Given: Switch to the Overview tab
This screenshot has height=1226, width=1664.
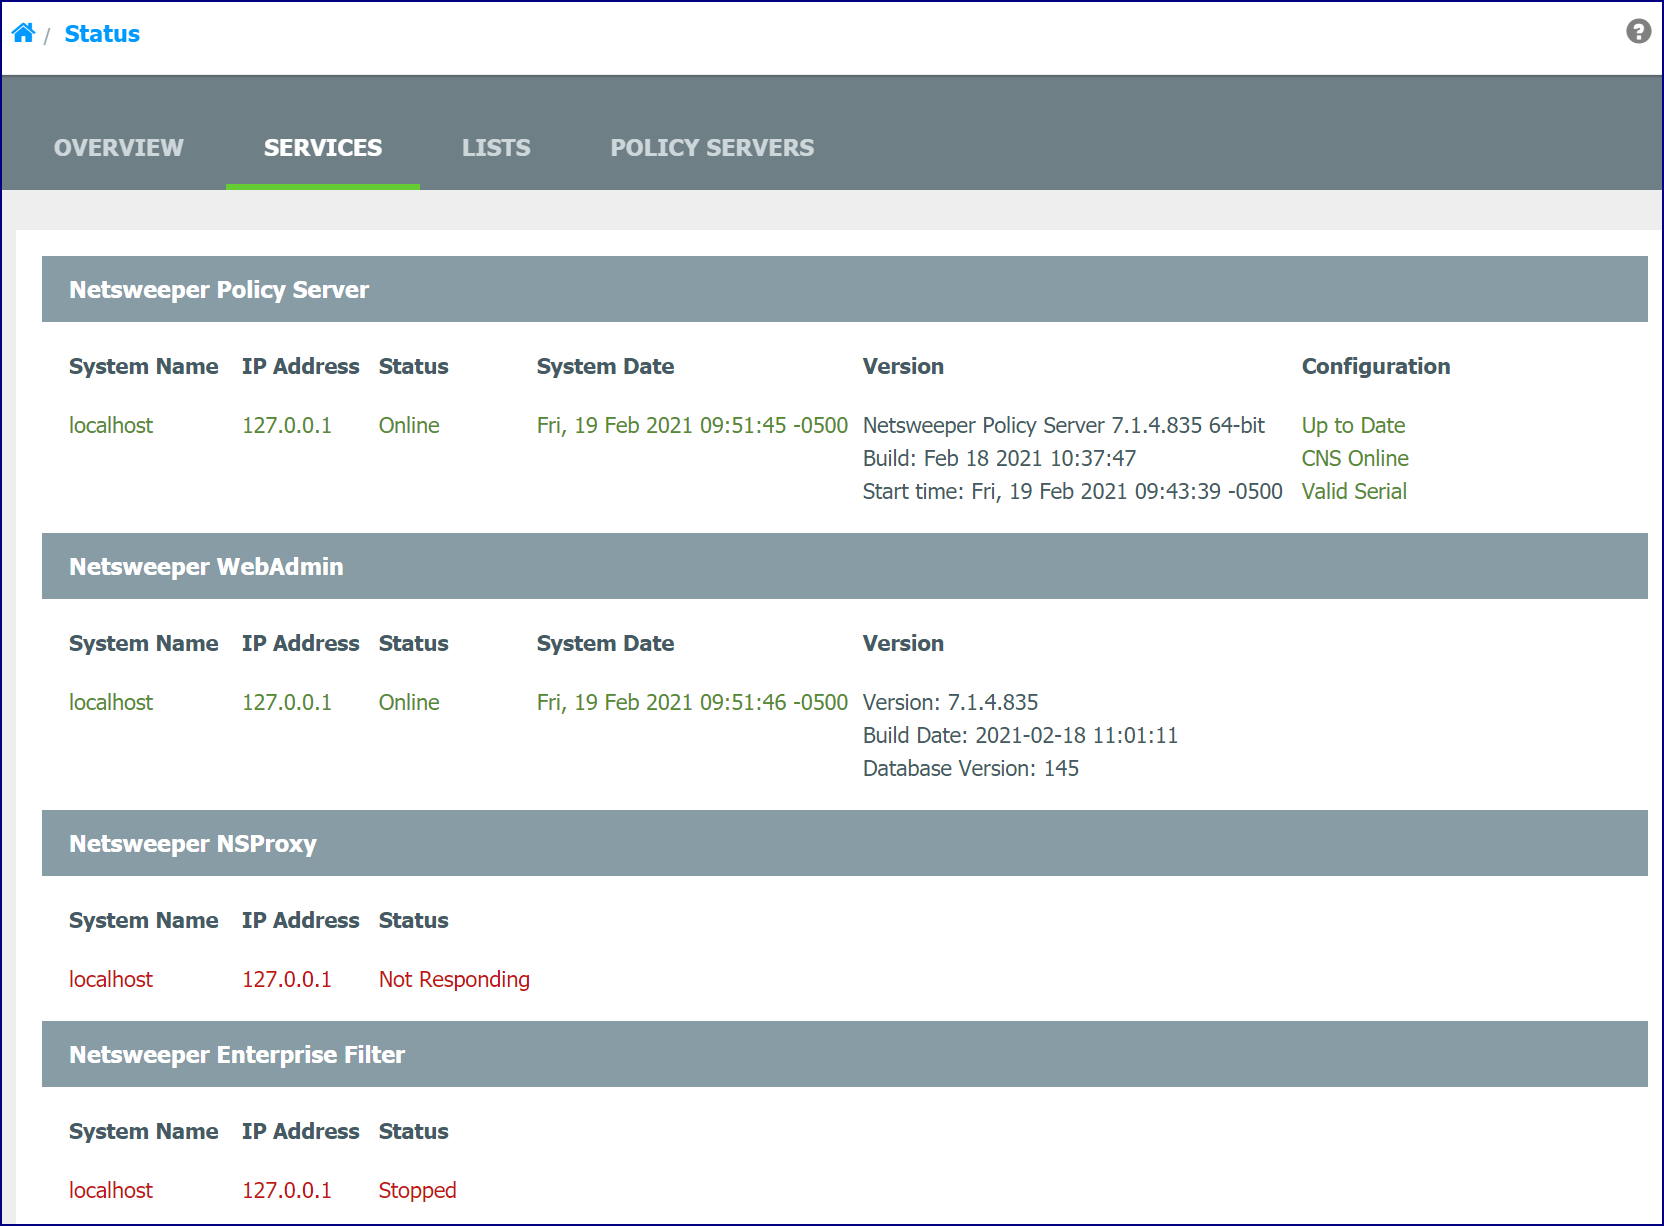Looking at the screenshot, I should [119, 148].
